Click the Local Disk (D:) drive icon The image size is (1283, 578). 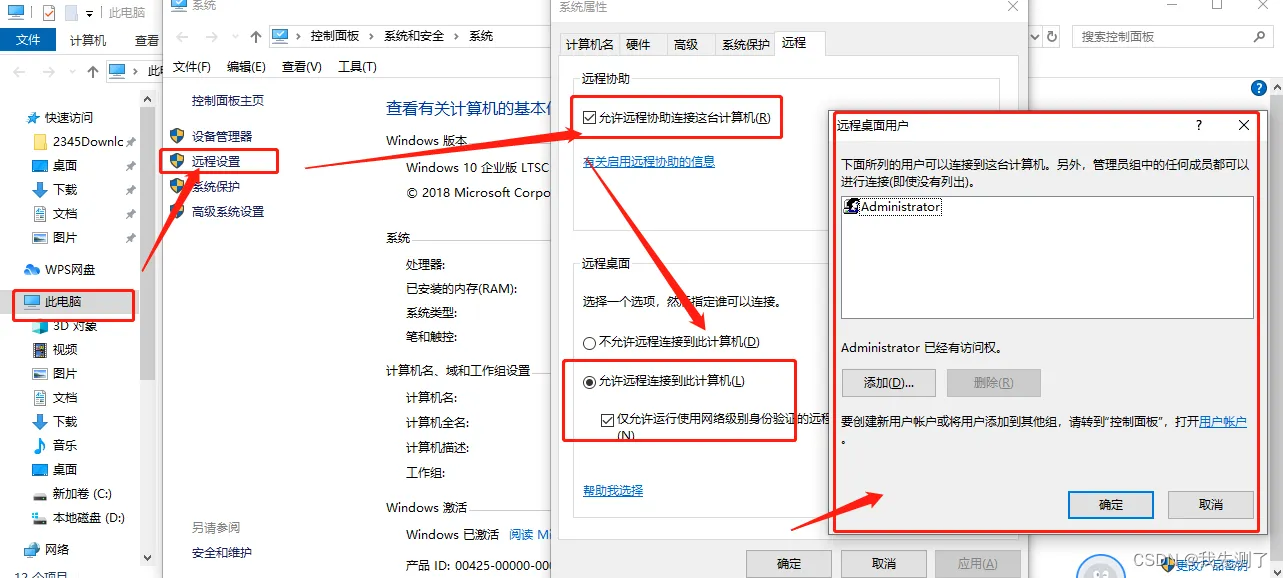[40, 518]
